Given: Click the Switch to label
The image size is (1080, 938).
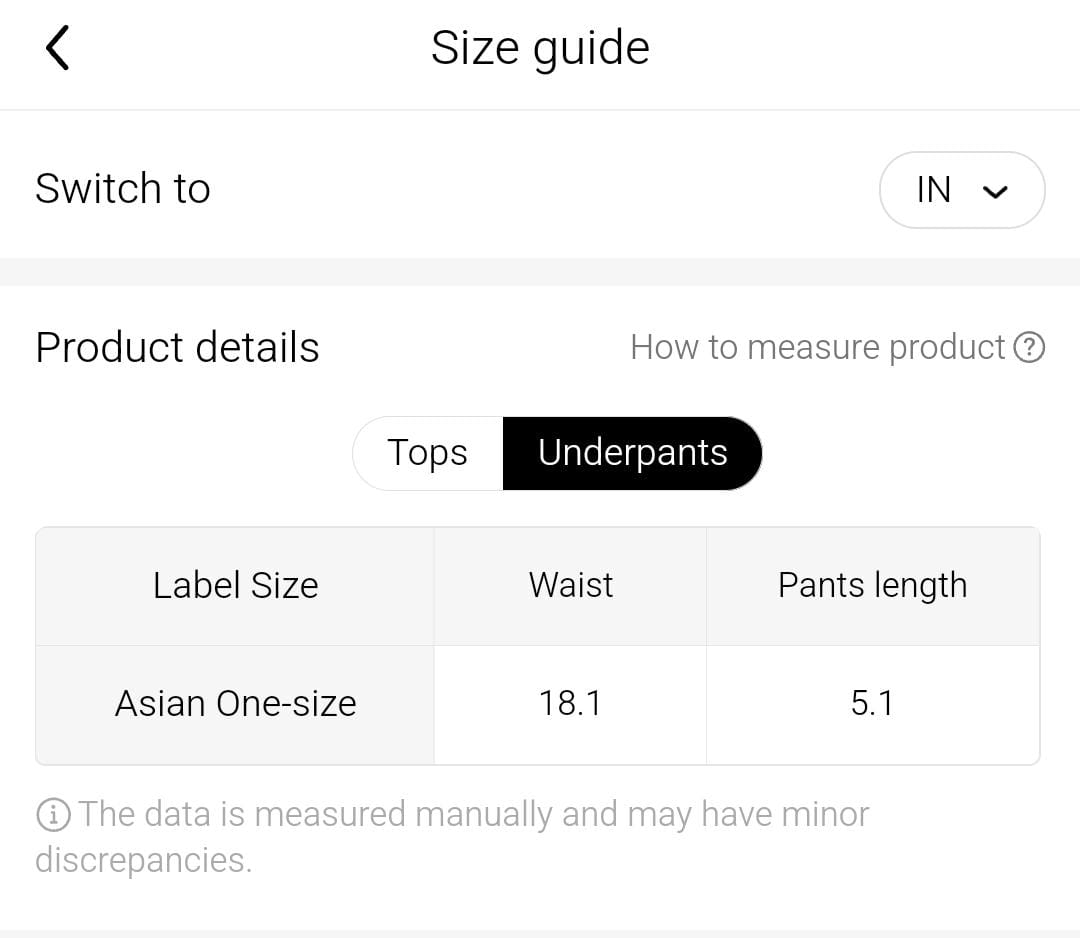Looking at the screenshot, I should (x=123, y=188).
